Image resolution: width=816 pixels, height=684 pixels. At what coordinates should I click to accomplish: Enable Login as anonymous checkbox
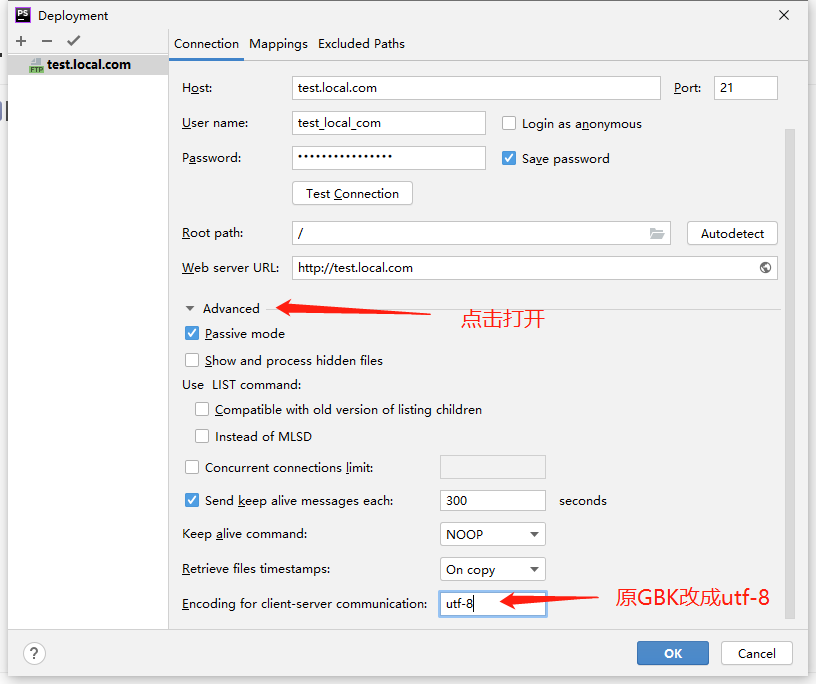pos(509,123)
